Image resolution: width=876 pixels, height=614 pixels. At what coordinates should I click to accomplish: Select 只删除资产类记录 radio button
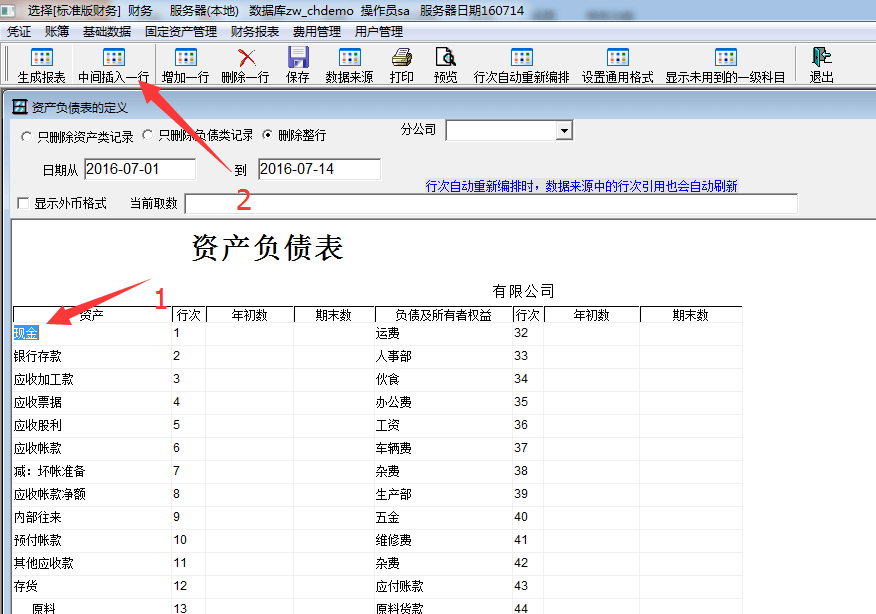coord(26,136)
